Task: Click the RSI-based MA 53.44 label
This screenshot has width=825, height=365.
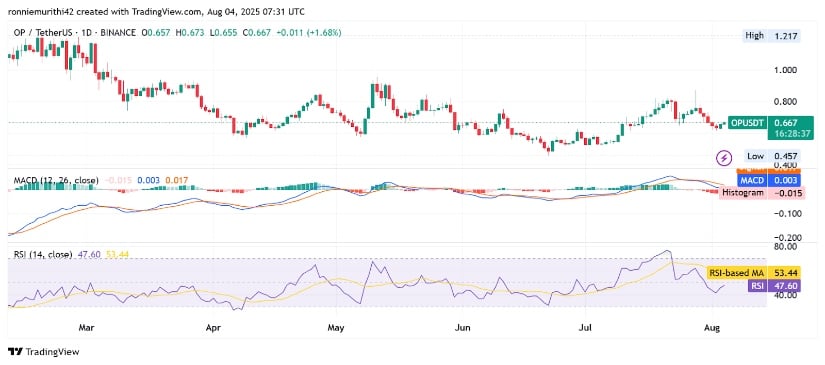Action: pos(753,273)
